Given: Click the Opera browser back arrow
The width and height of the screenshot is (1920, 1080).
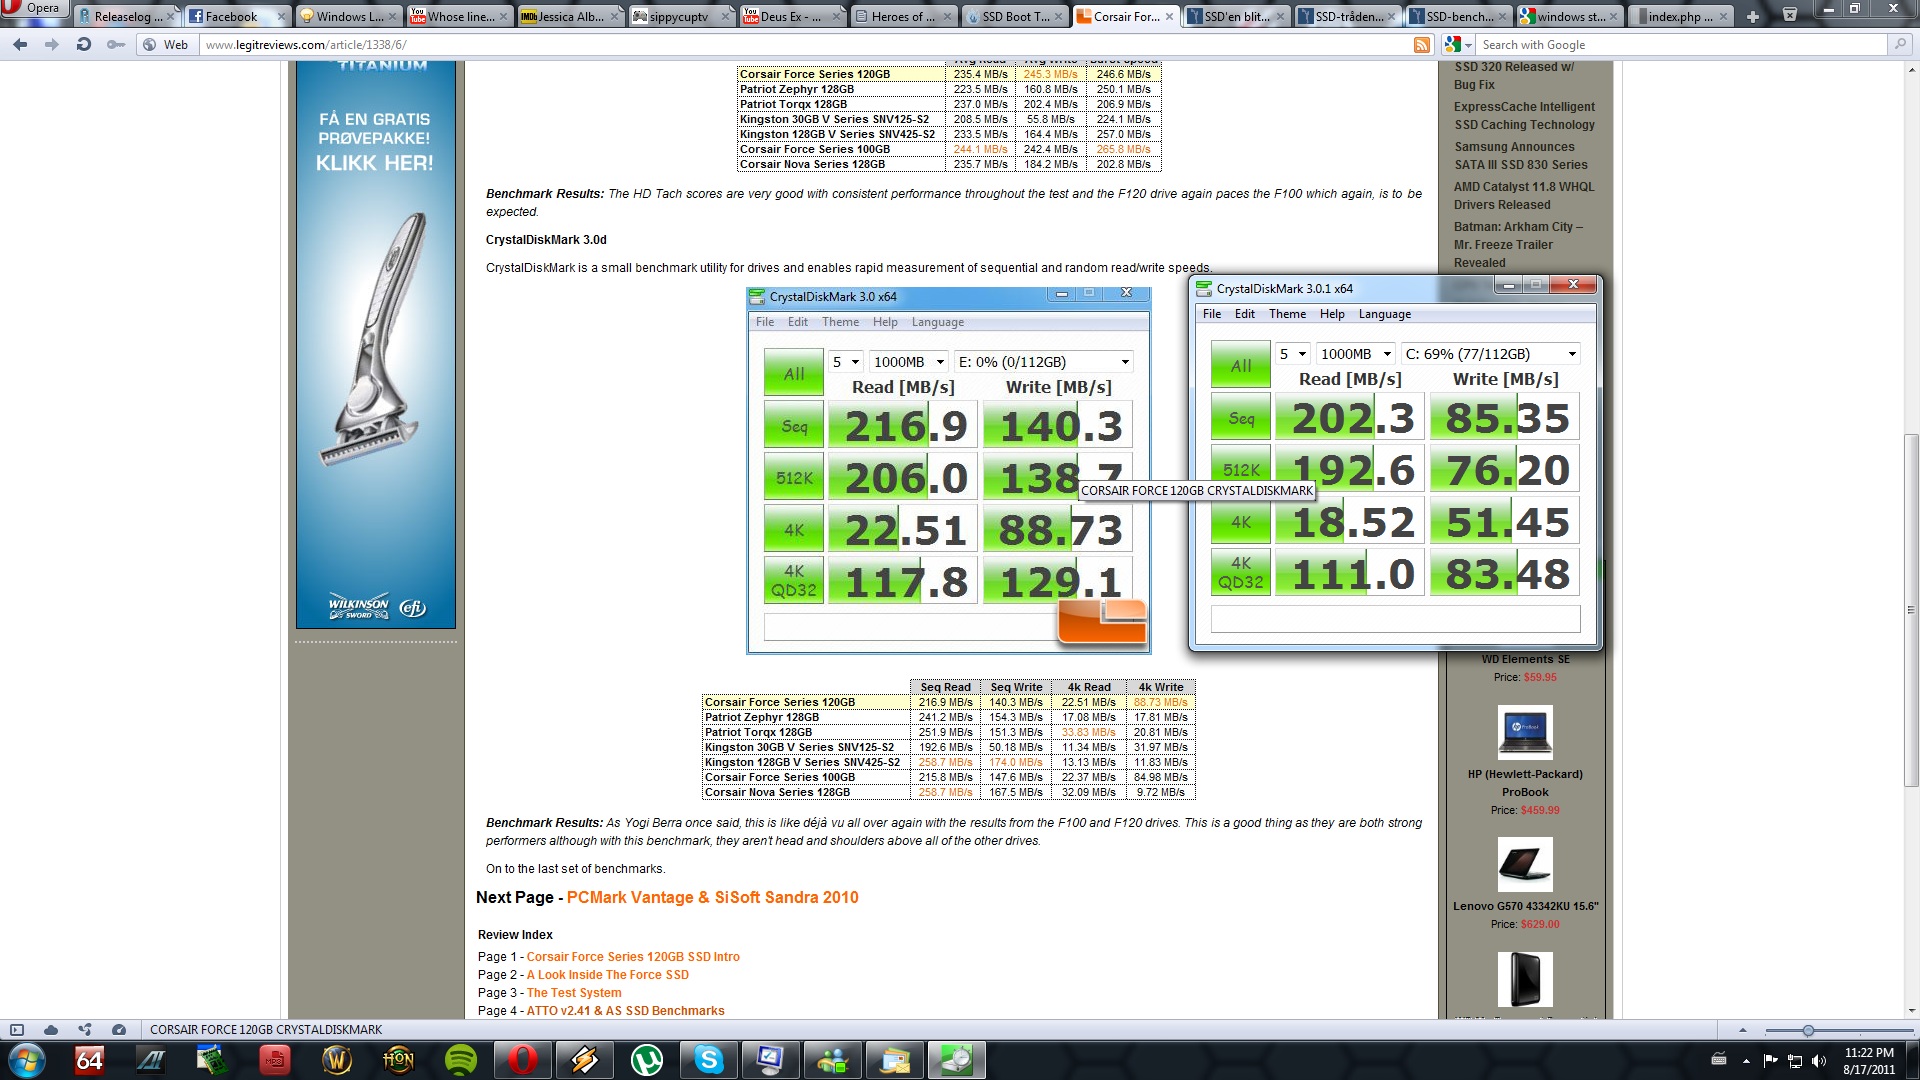Looking at the screenshot, I should click(x=20, y=45).
